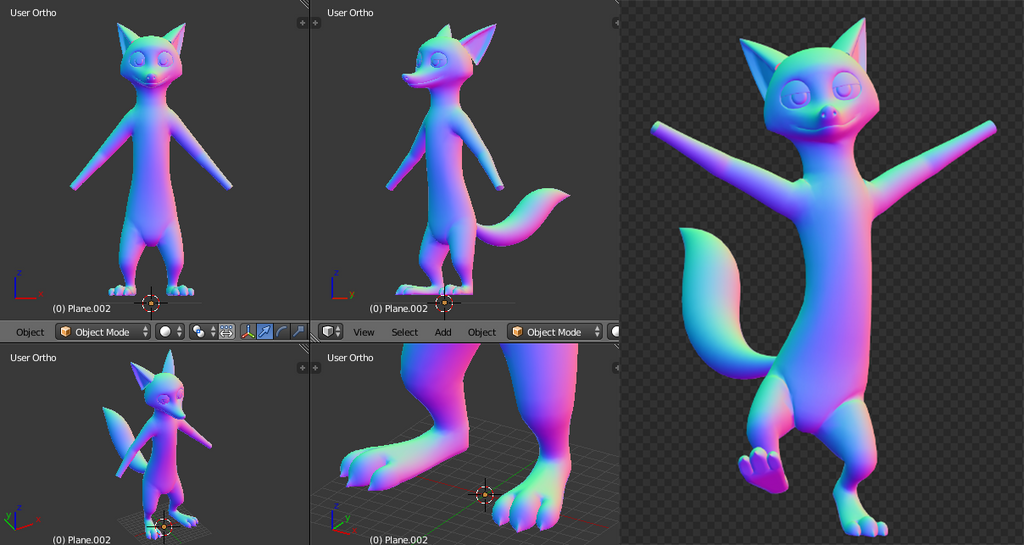This screenshot has height=545, width=1024.
Task: Open the Object menu in the right viewport header
Action: pyautogui.click(x=482, y=332)
